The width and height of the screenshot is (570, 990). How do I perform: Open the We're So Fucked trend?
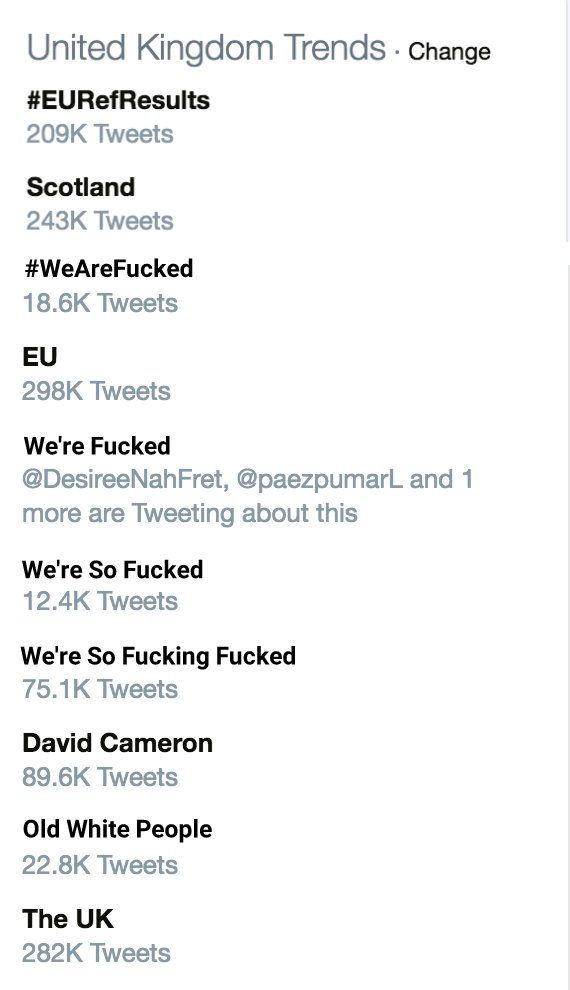[x=112, y=570]
